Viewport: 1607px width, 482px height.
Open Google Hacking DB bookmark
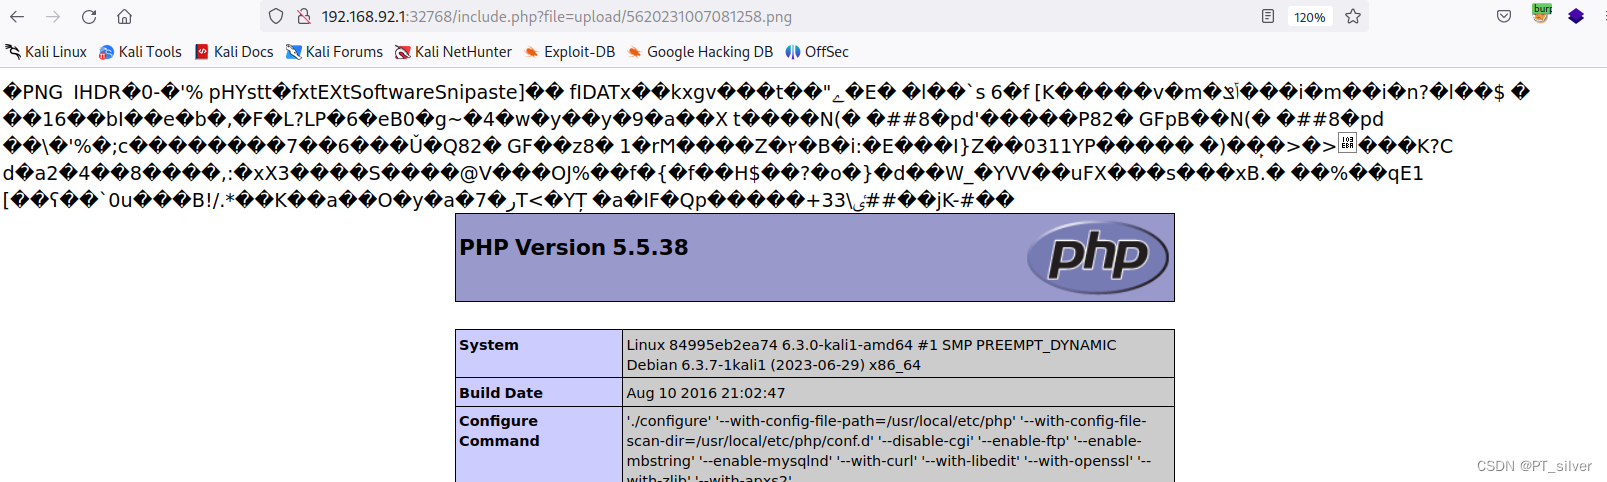coord(700,52)
